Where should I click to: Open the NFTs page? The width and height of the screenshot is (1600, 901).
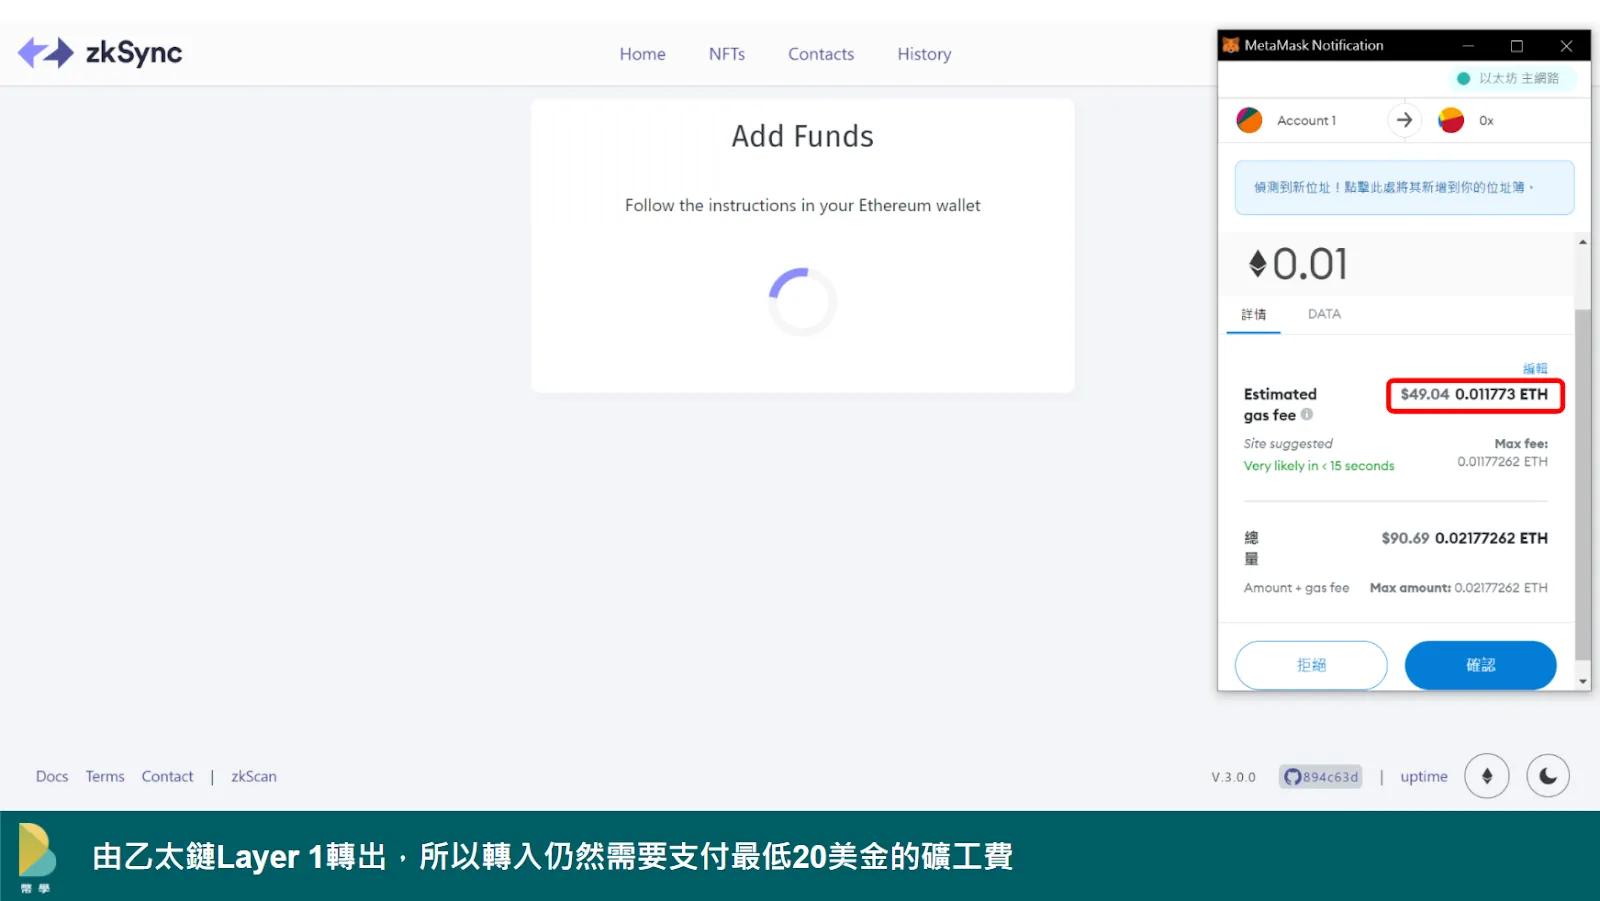point(727,54)
